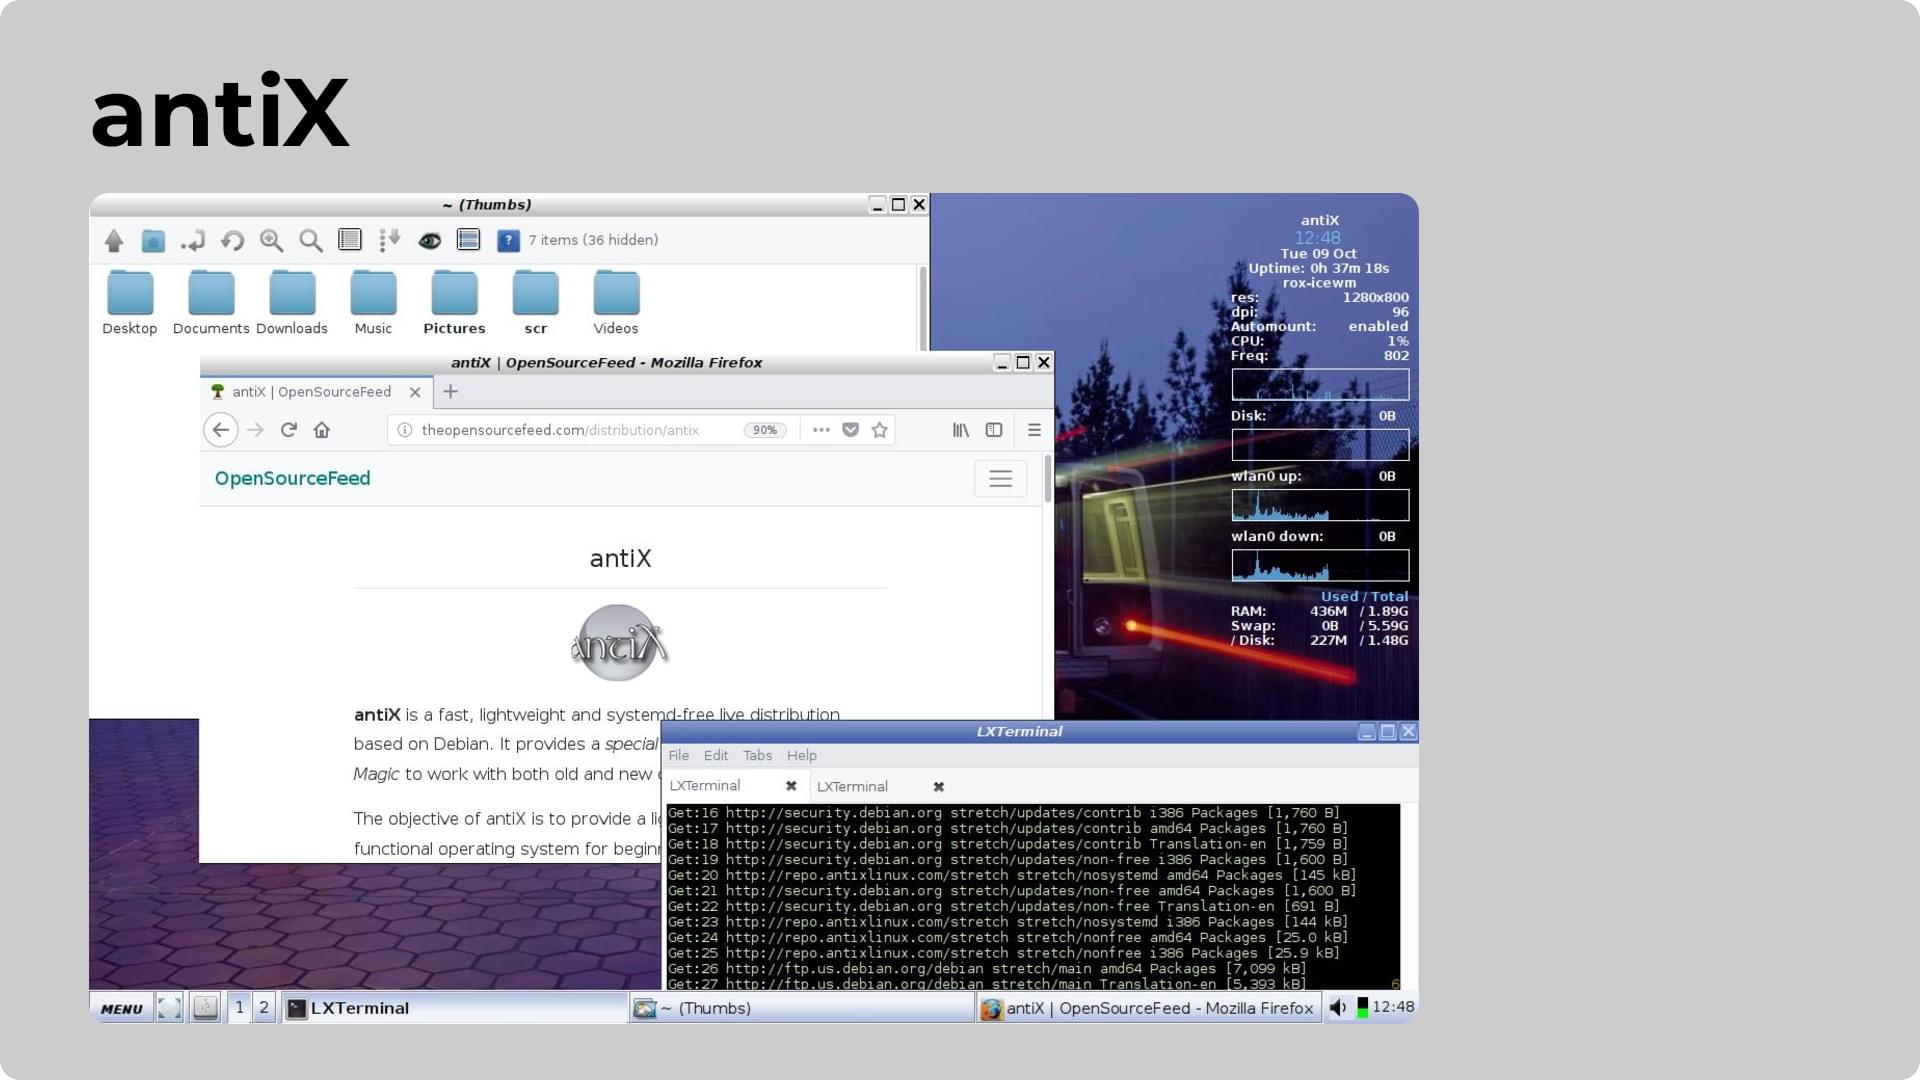Activate ~ (Thumbs) window from taskbar
This screenshot has height=1080, width=1920.
coord(802,1008)
